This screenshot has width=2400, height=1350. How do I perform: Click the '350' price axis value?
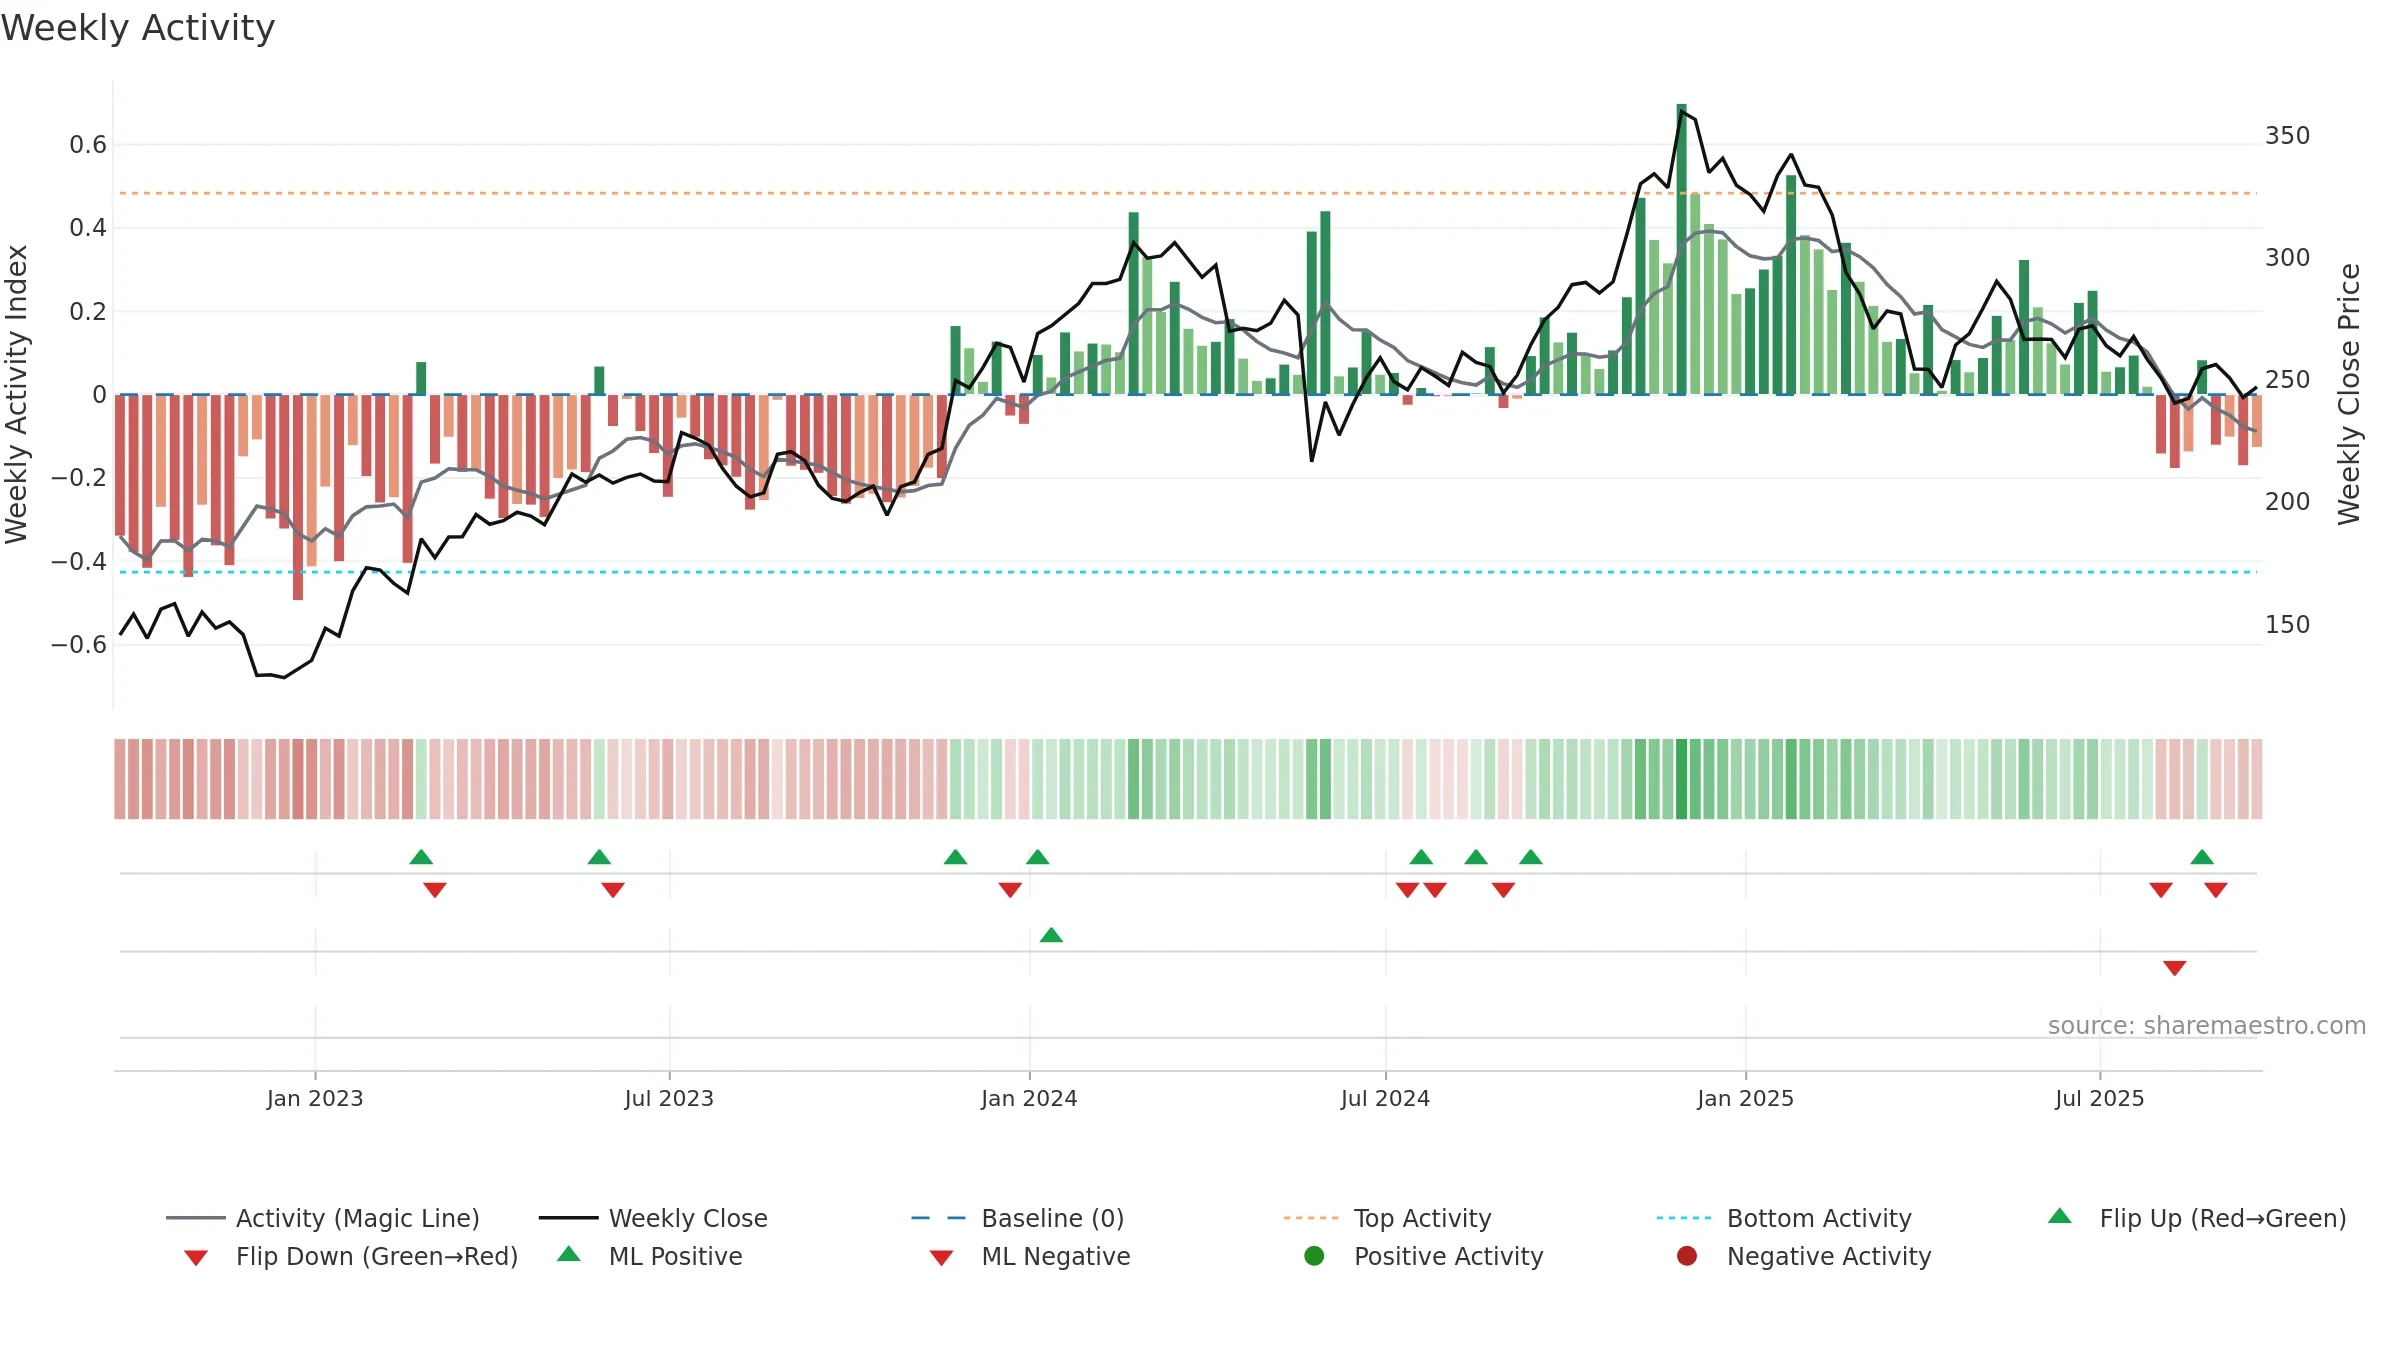pos(2288,135)
